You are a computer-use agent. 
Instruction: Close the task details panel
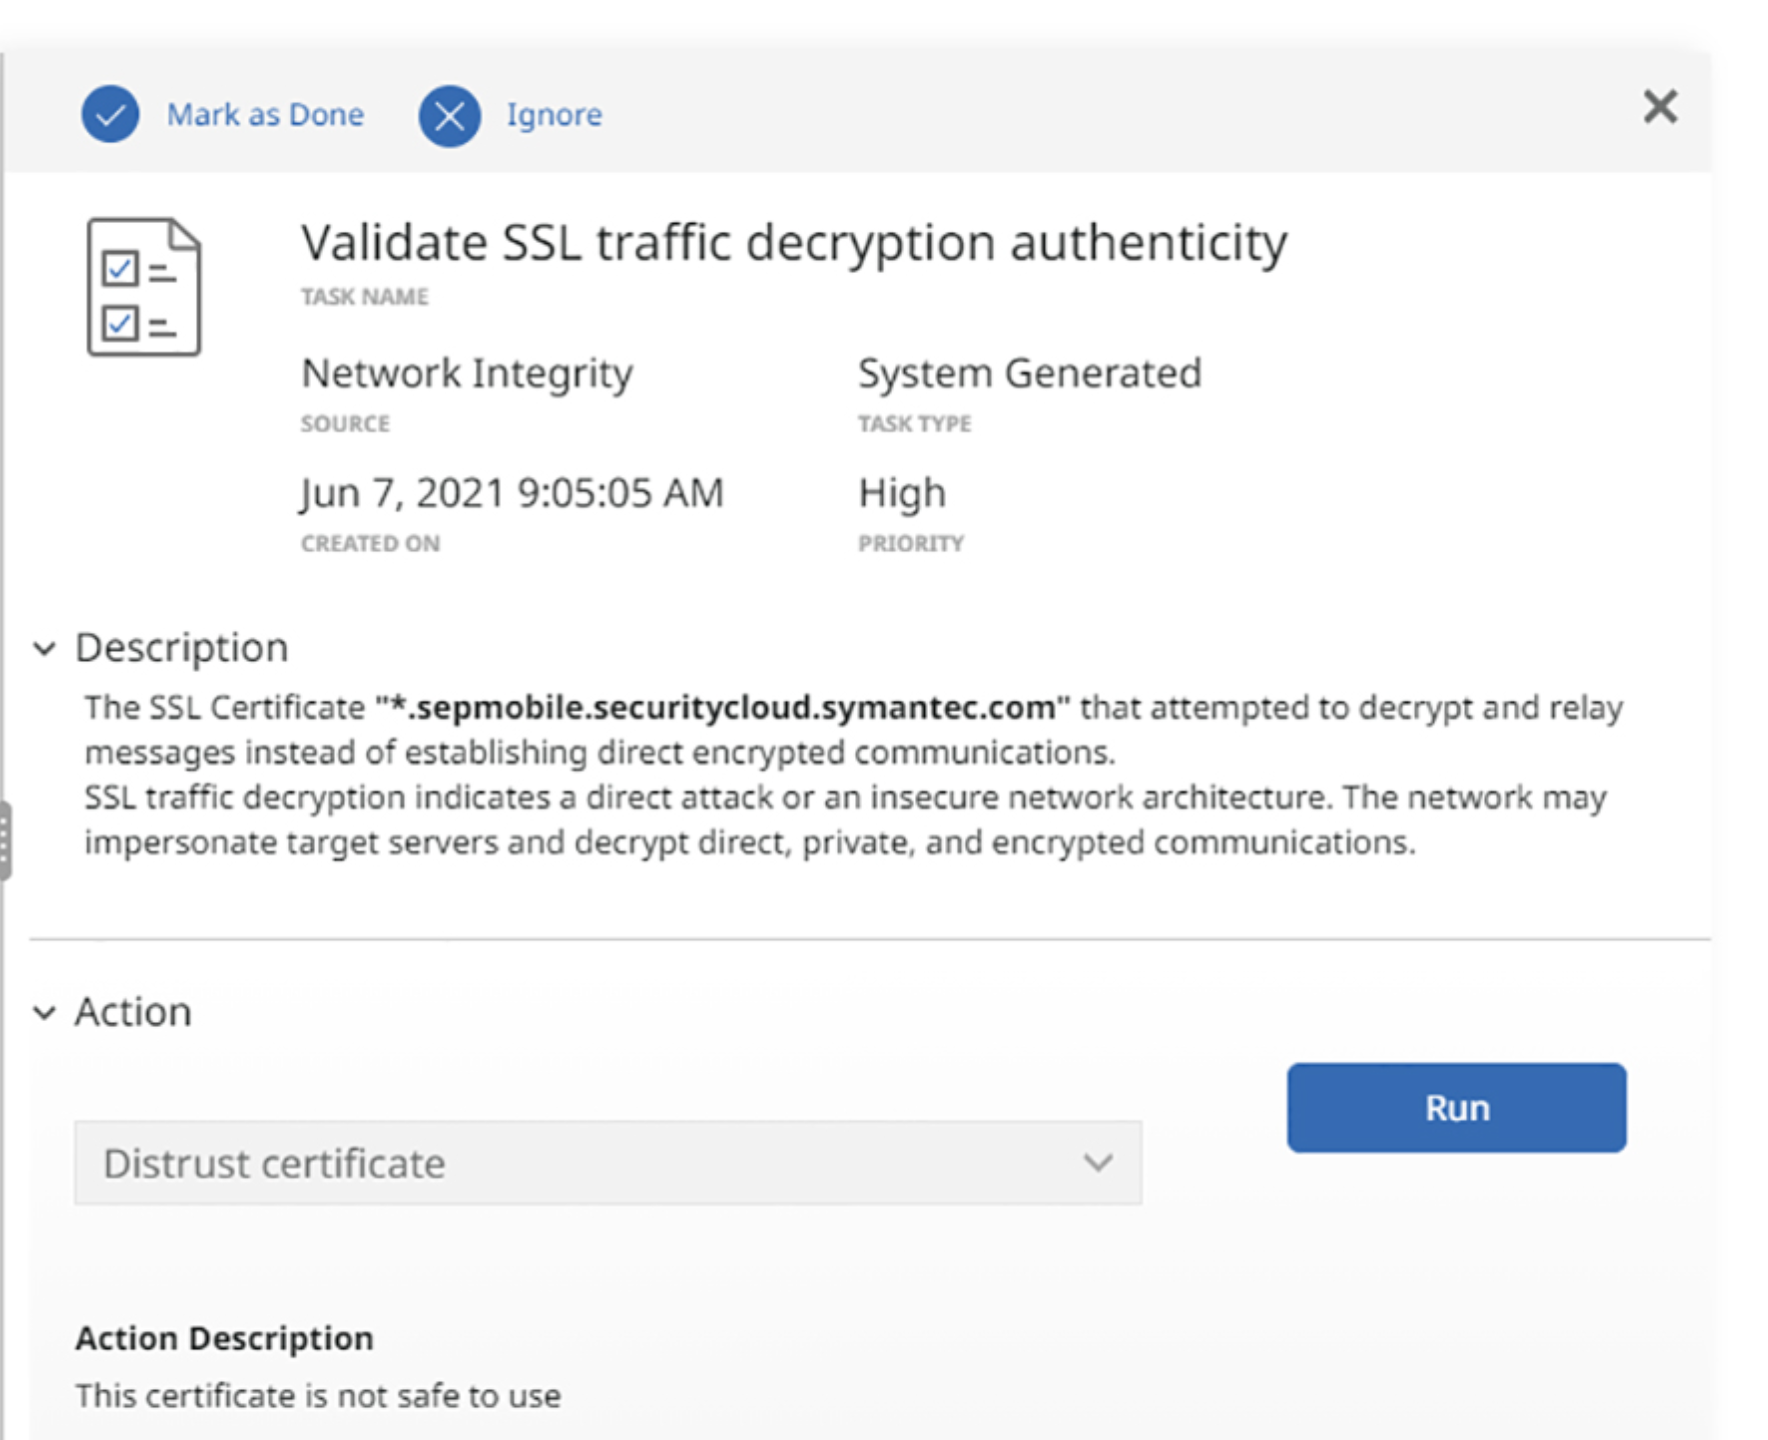(x=1660, y=106)
